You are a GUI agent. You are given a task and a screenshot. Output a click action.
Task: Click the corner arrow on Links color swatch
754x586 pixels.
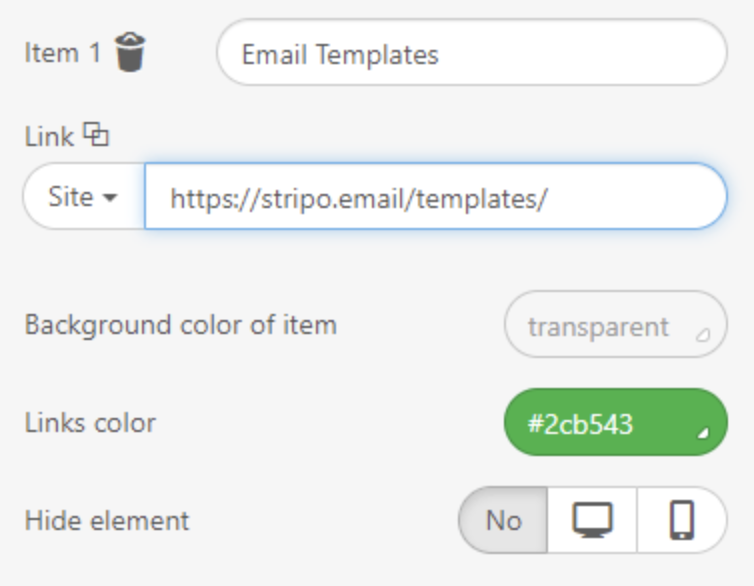click(x=703, y=433)
